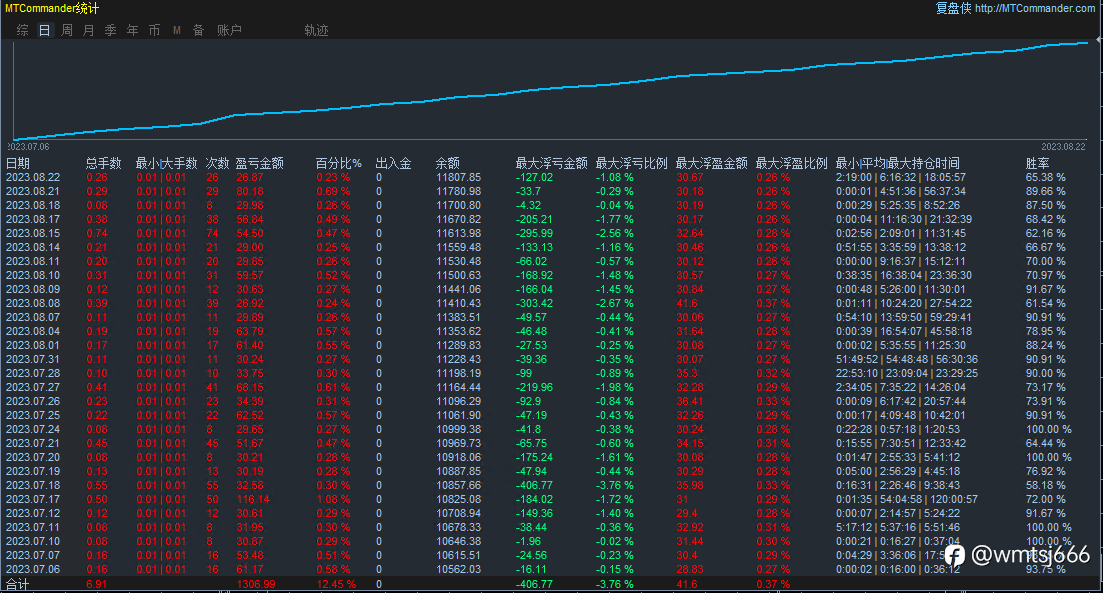
Task: Click the win rate 65.38 %
Action: pos(1045,177)
